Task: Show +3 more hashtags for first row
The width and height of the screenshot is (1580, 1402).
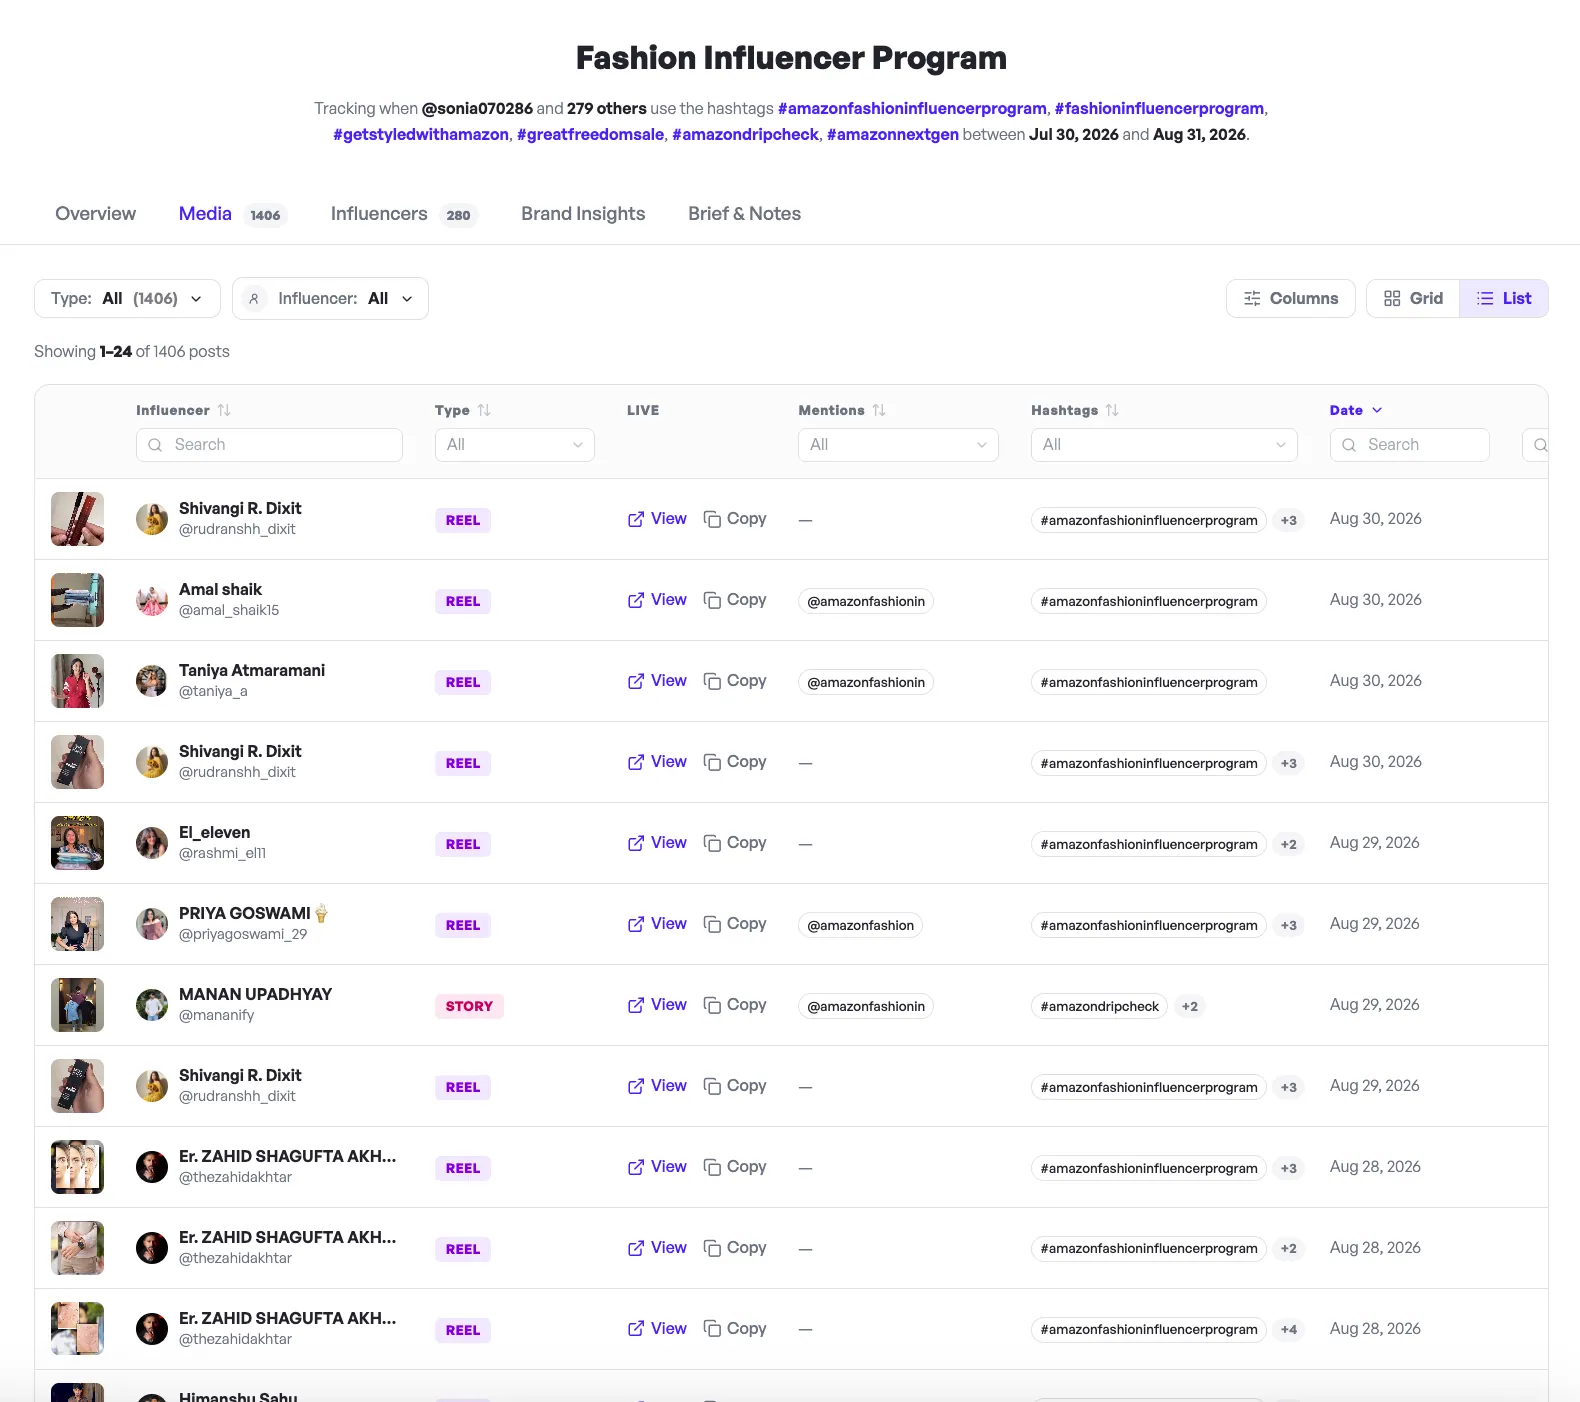Action: [x=1289, y=520]
